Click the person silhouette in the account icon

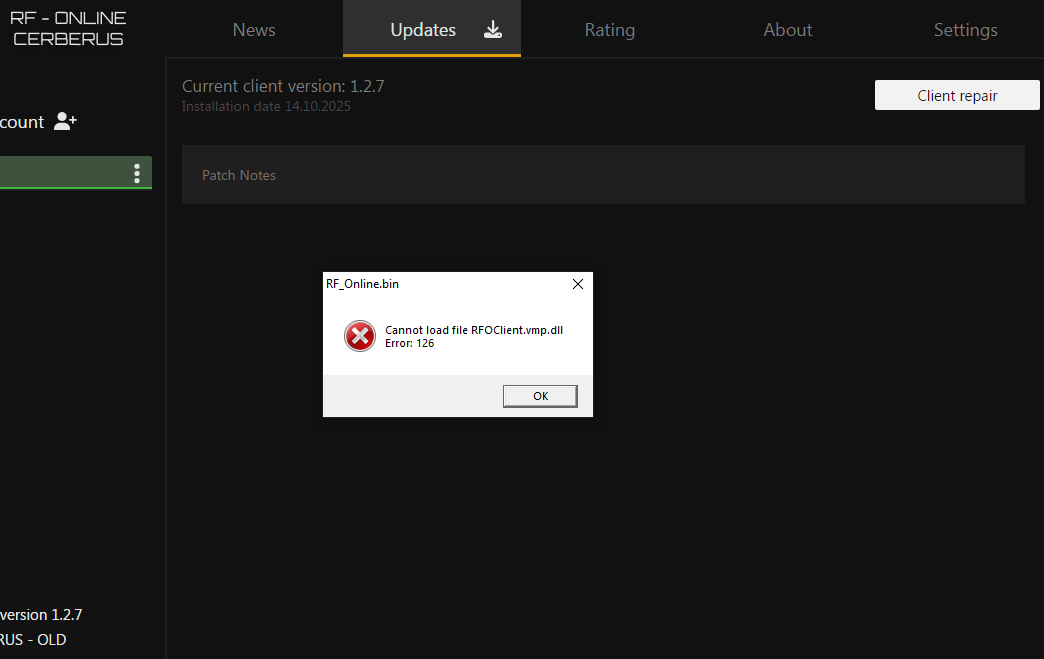tap(61, 121)
